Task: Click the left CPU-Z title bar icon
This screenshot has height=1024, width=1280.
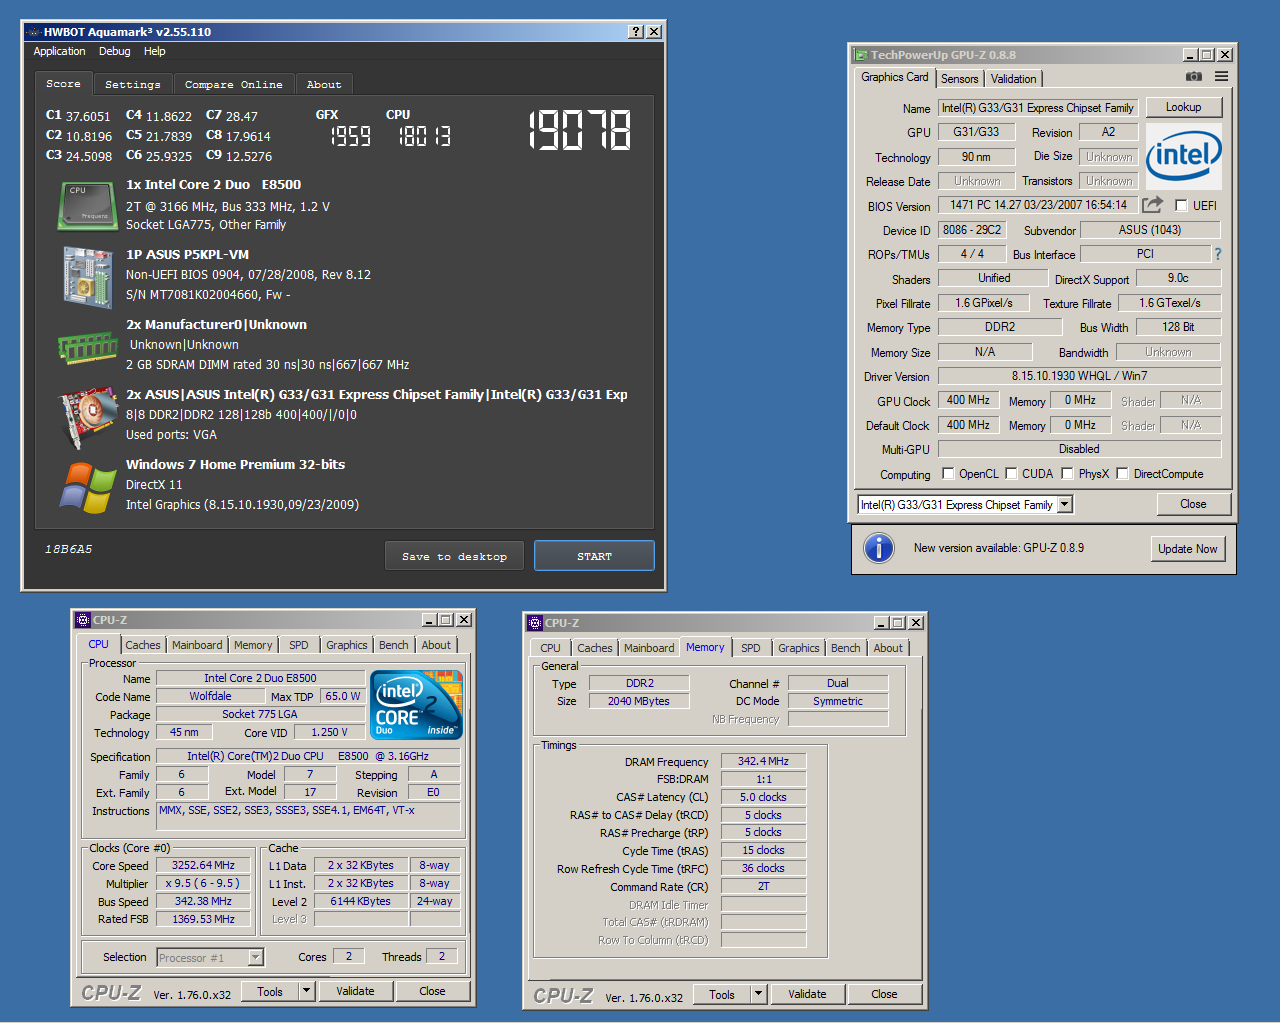Action: (83, 620)
